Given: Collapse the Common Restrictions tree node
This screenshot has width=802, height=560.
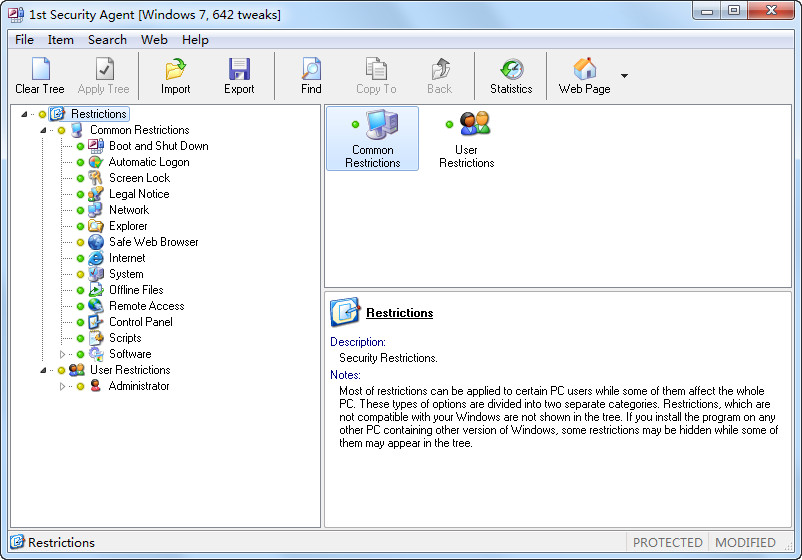Looking at the screenshot, I should pyautogui.click(x=43, y=130).
